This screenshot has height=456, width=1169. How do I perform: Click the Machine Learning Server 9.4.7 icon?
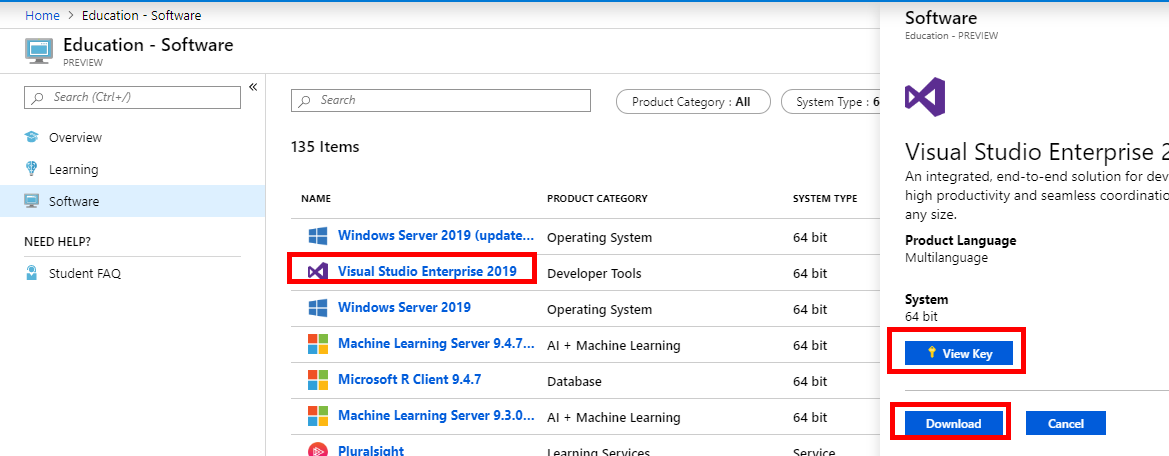pyautogui.click(x=318, y=344)
